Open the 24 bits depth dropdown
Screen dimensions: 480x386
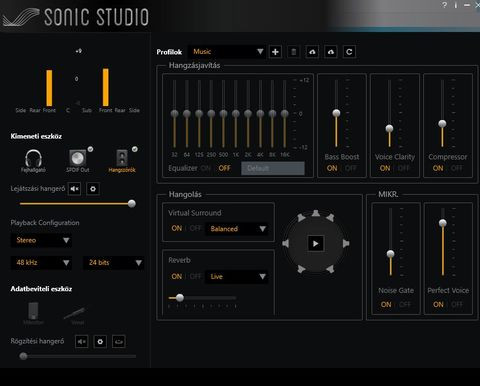113,263
